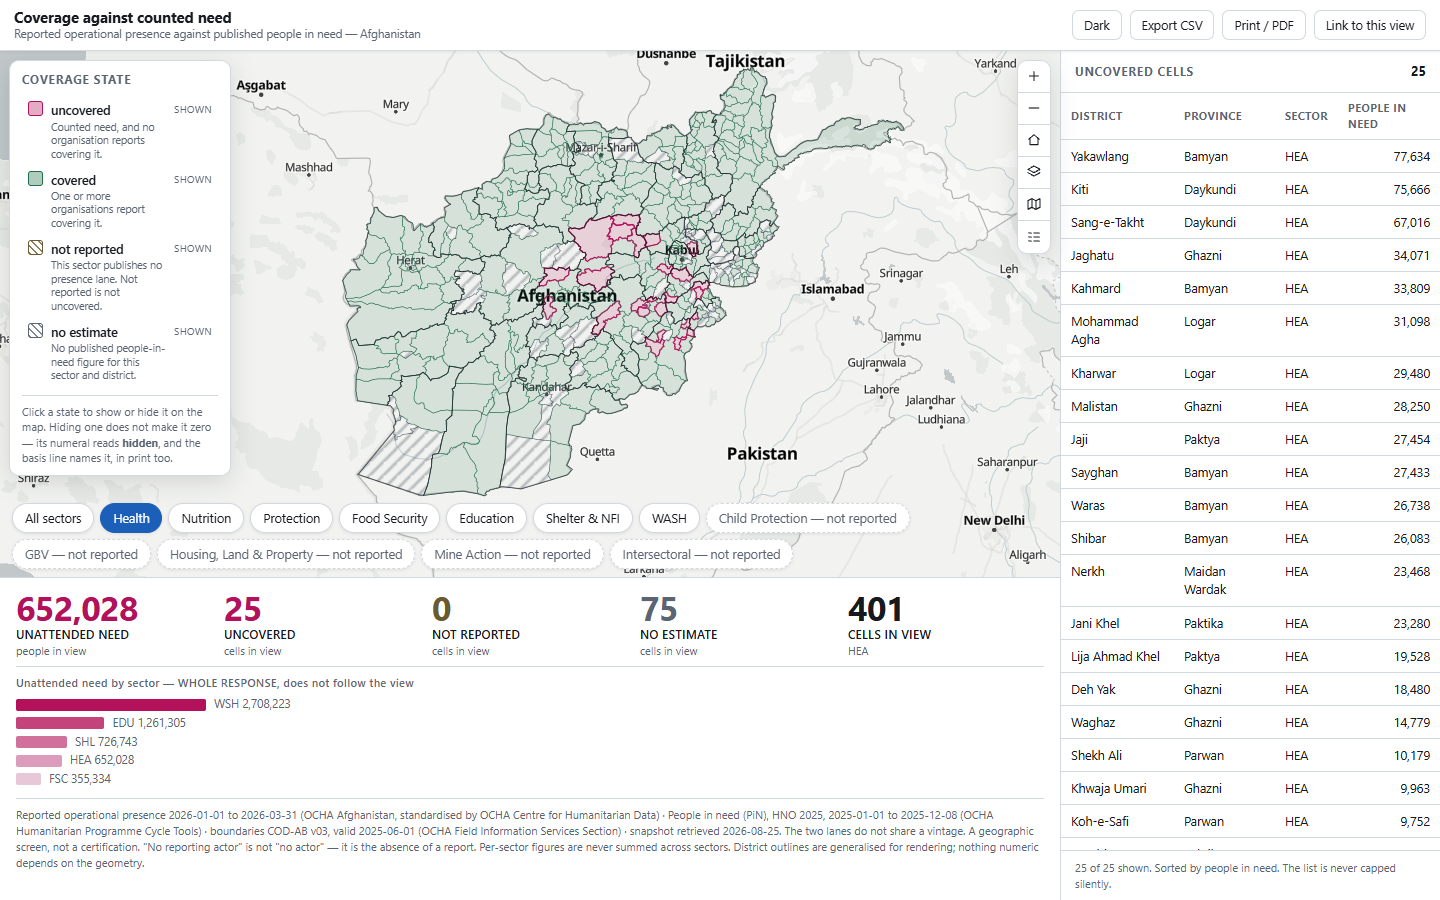This screenshot has width=1440, height=900.
Task: Select the Khwaja Umari district row
Action: (1250, 788)
